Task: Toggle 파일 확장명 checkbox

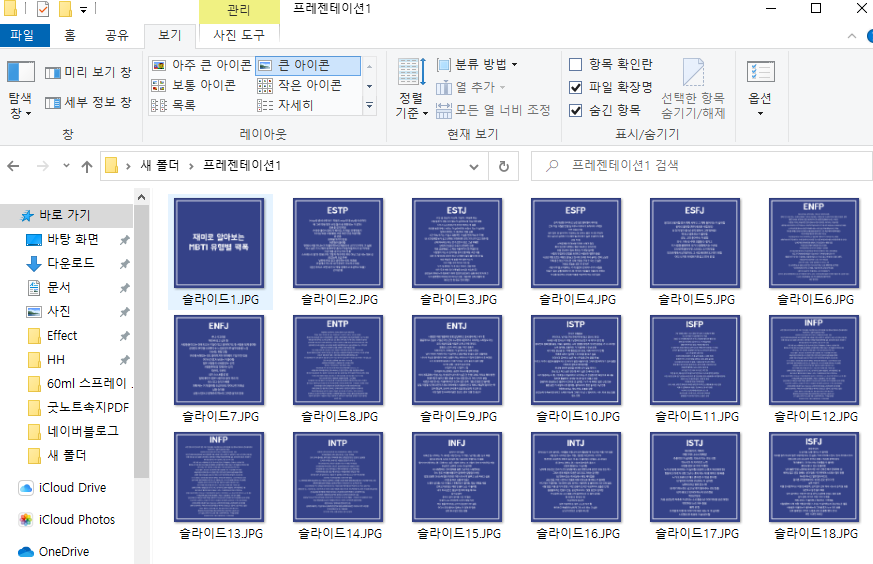Action: coord(576,87)
